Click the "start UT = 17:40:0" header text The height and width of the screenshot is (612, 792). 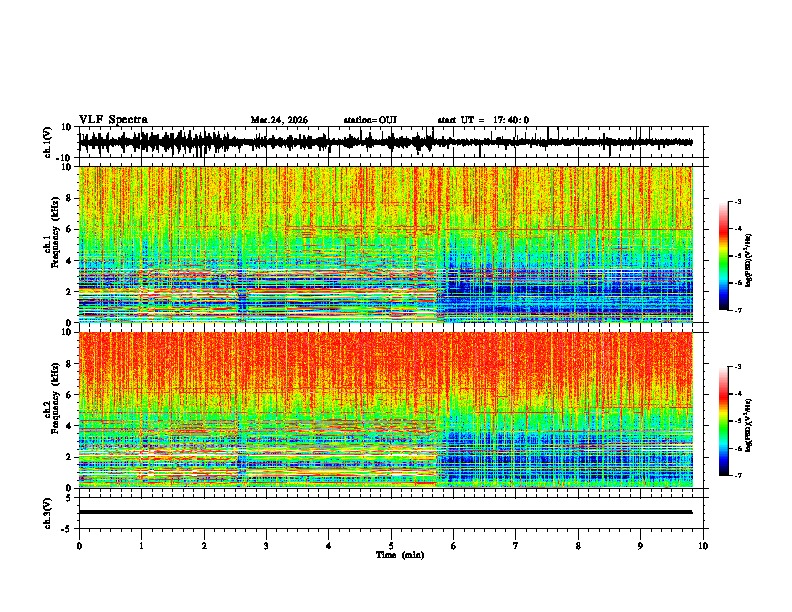coord(483,120)
